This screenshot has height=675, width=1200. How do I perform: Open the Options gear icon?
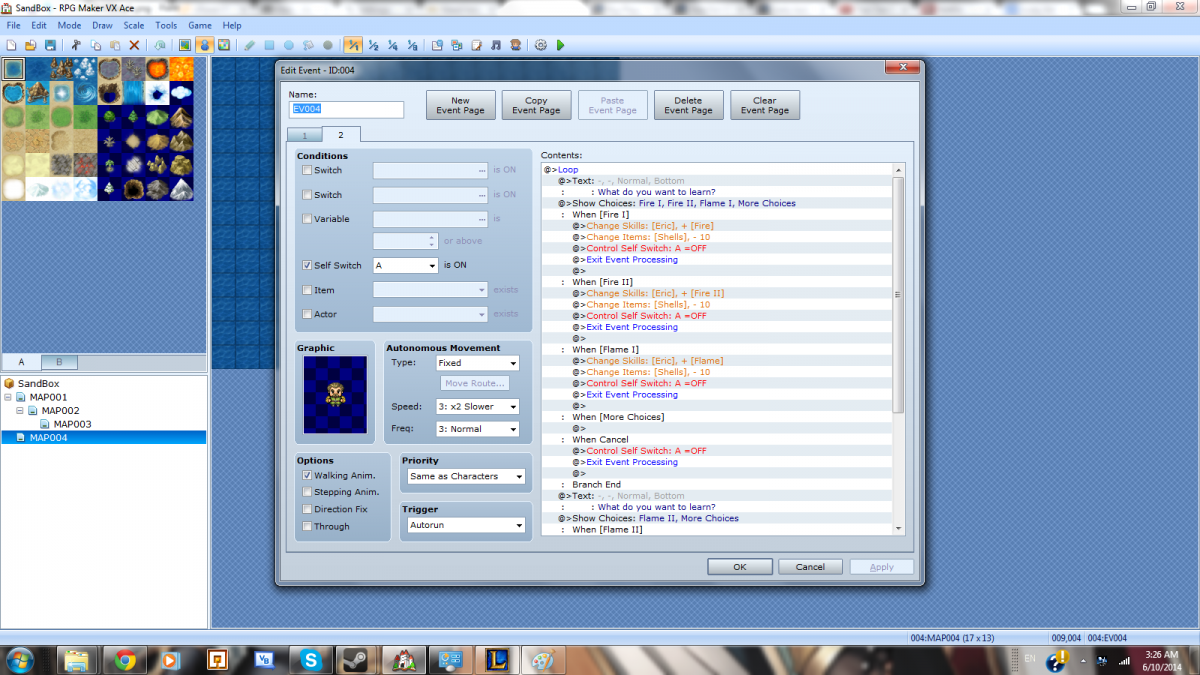click(x=541, y=45)
